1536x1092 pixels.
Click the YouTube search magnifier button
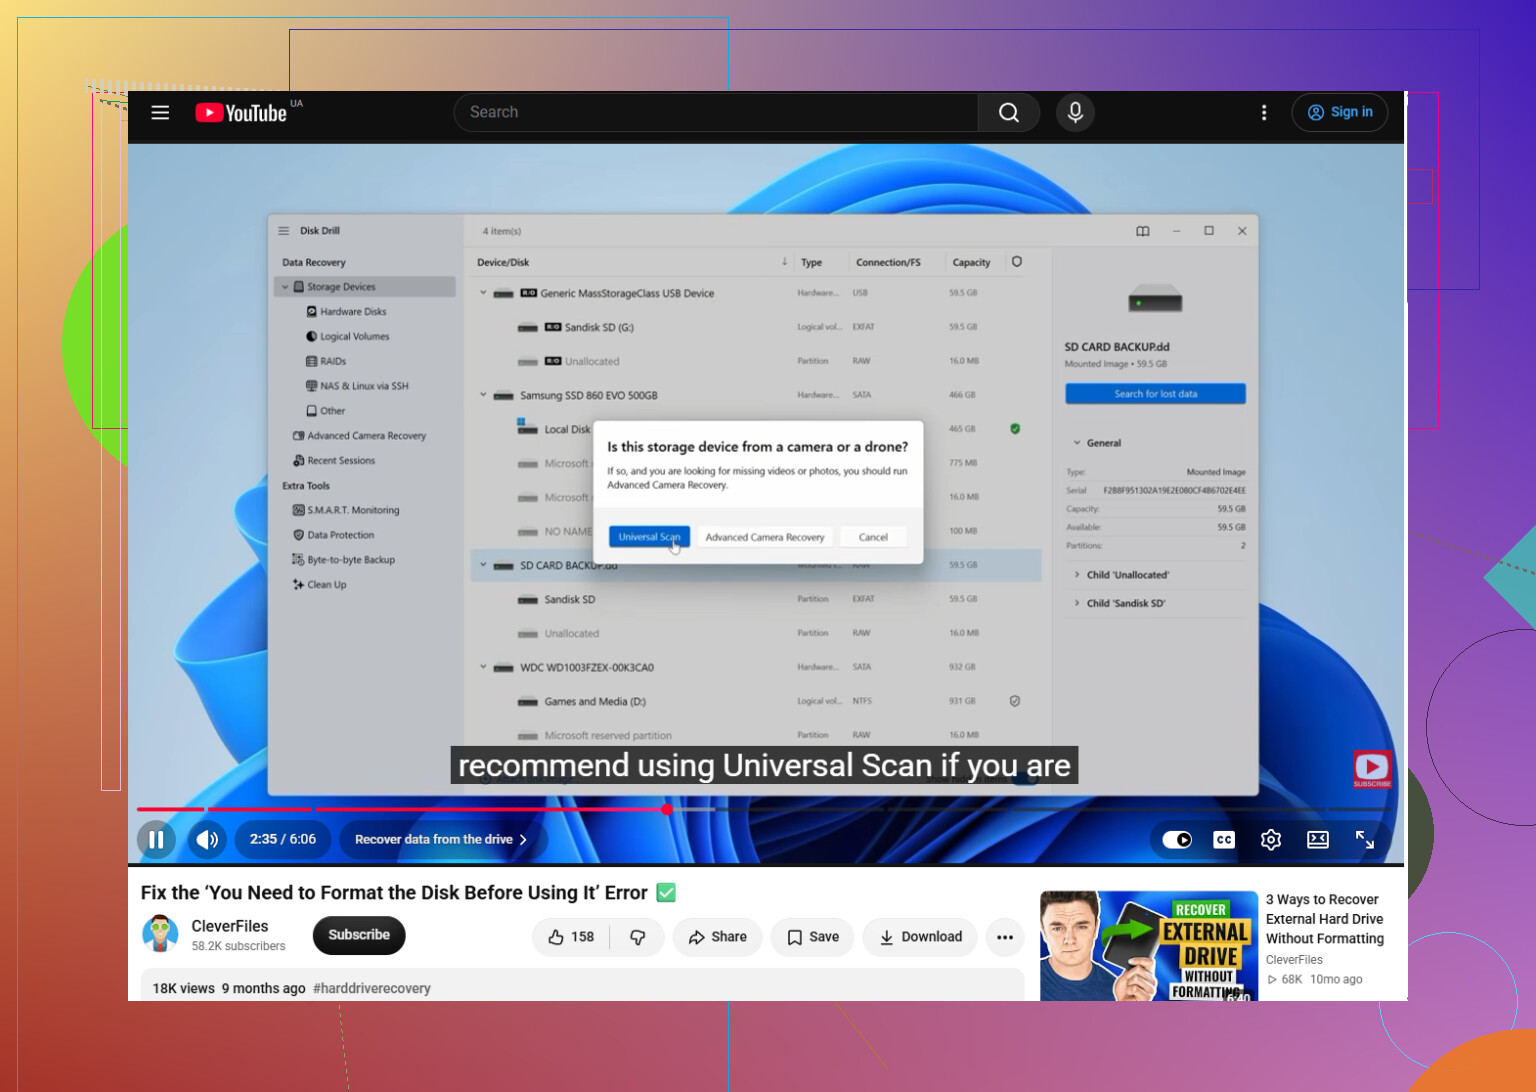point(1008,112)
